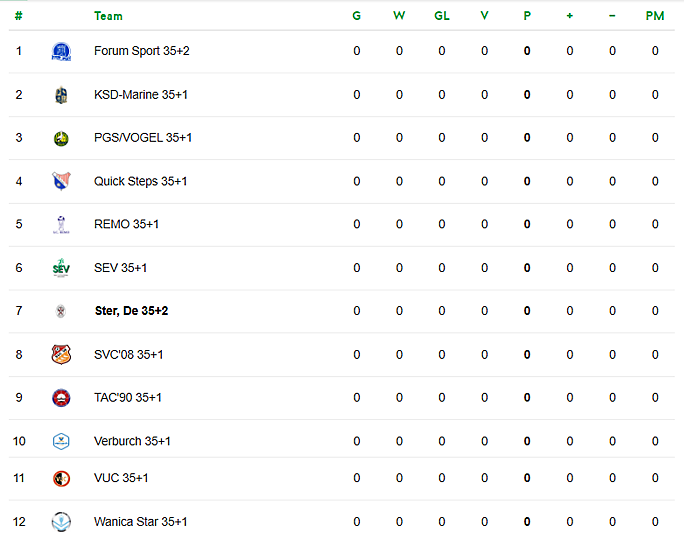Click the REMO club logo
The width and height of the screenshot is (684, 543).
(x=61, y=225)
